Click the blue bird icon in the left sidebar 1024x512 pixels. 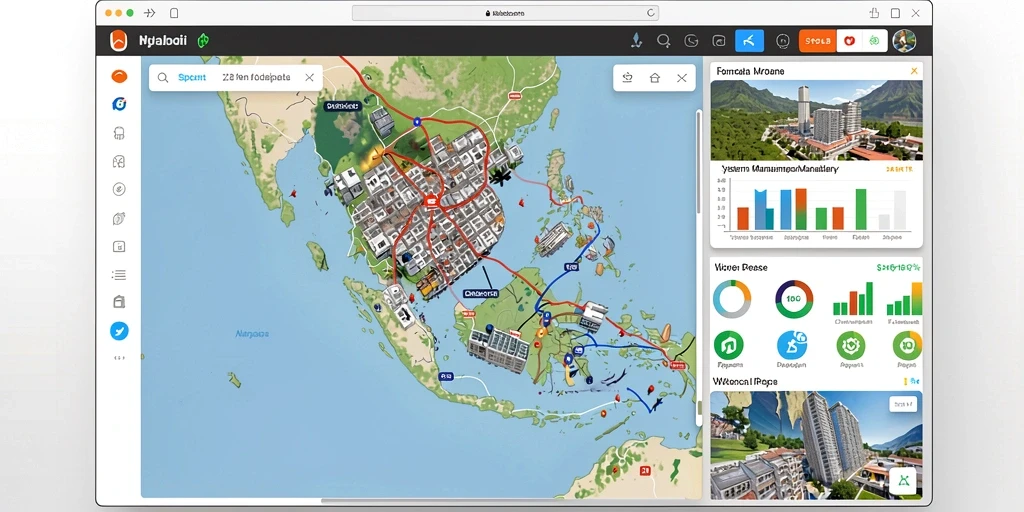(x=119, y=331)
